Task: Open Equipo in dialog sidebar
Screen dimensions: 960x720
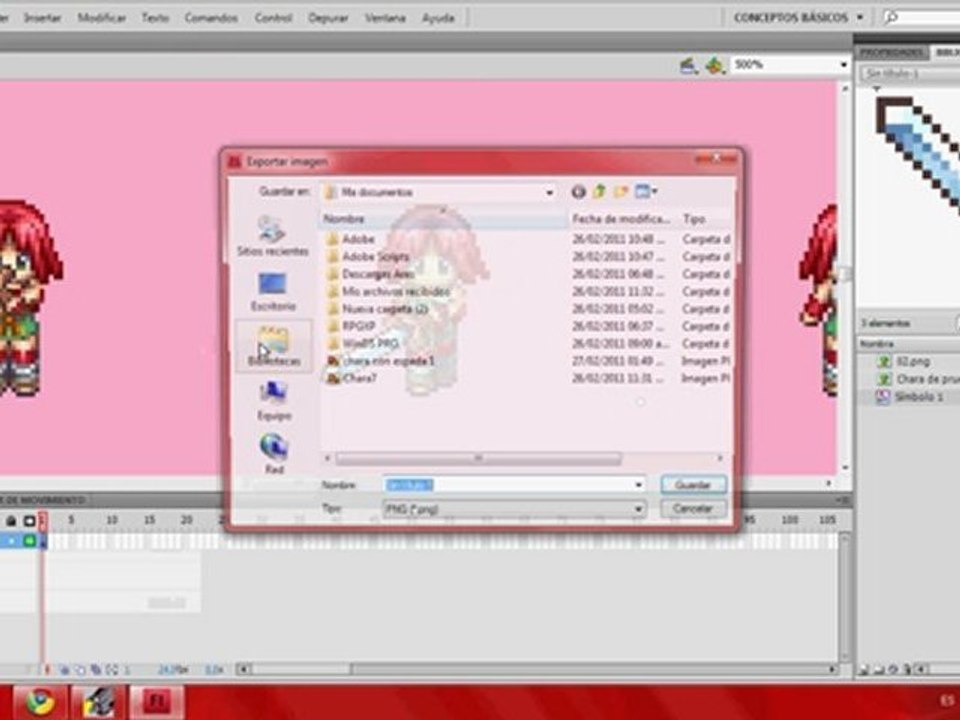Action: pos(273,400)
